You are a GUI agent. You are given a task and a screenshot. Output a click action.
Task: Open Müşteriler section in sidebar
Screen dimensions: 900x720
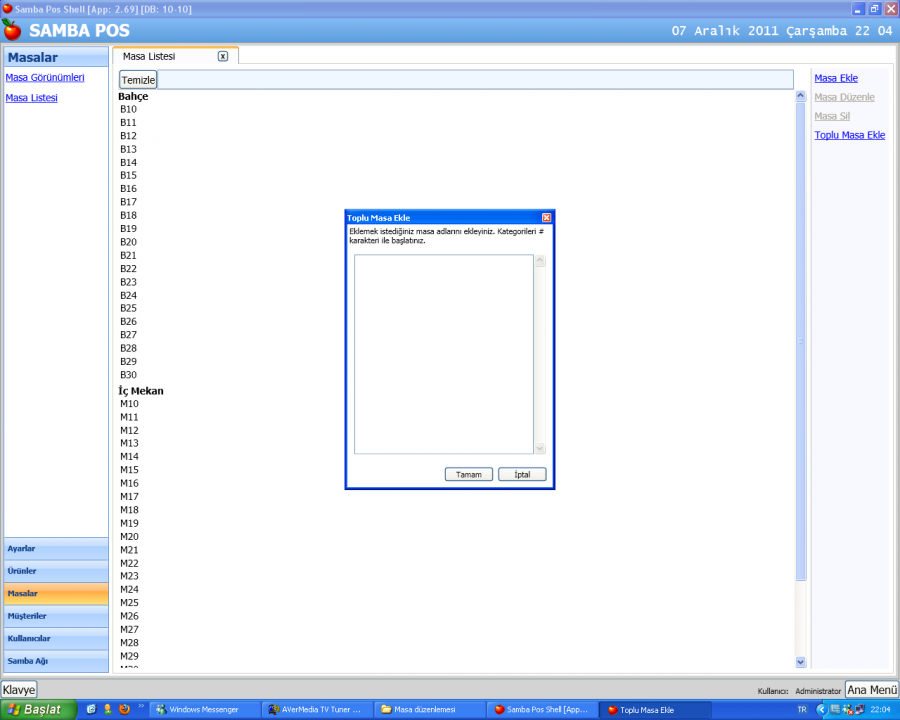click(56, 616)
